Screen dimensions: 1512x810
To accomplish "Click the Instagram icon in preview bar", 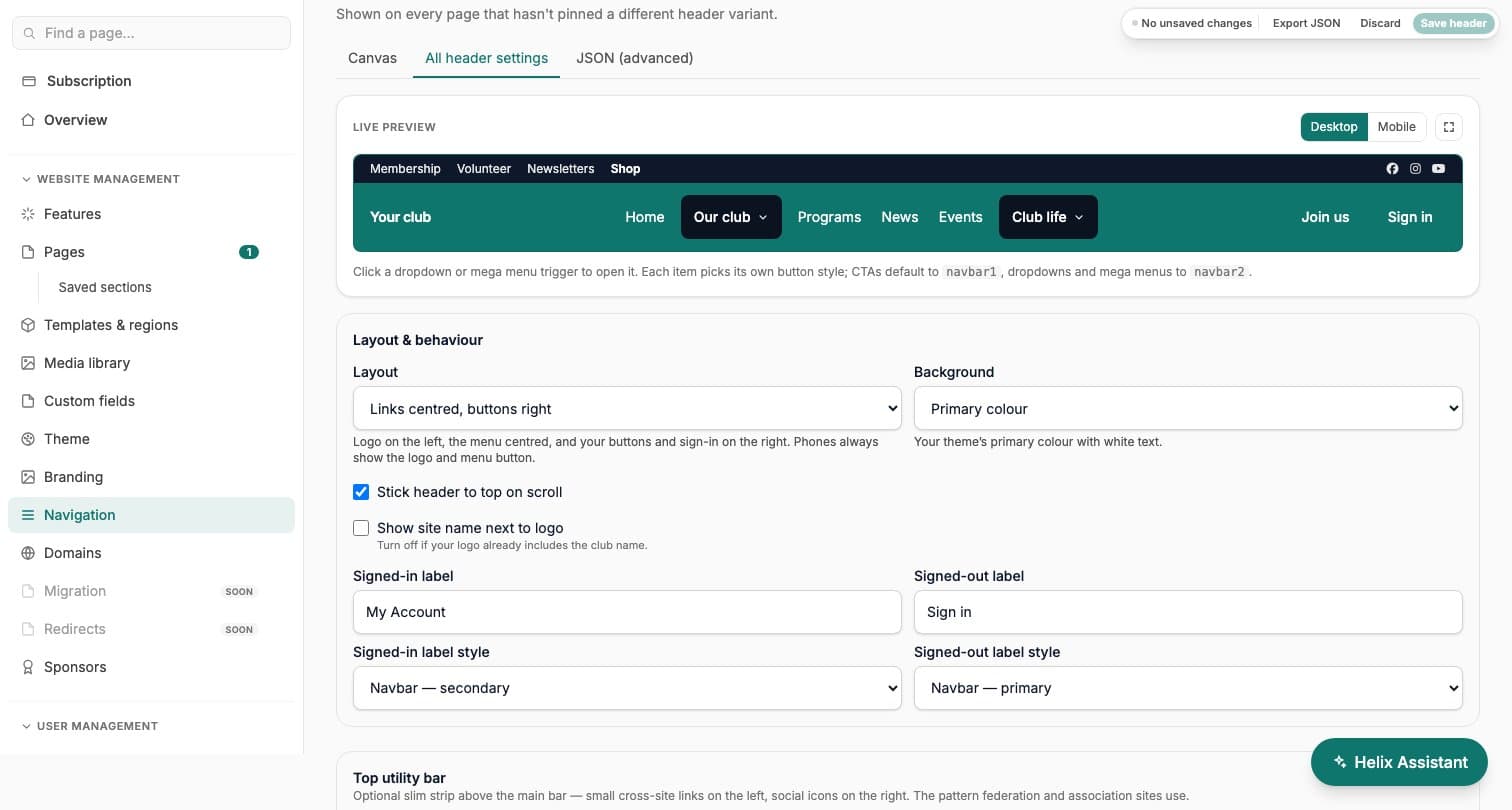I will (1415, 169).
